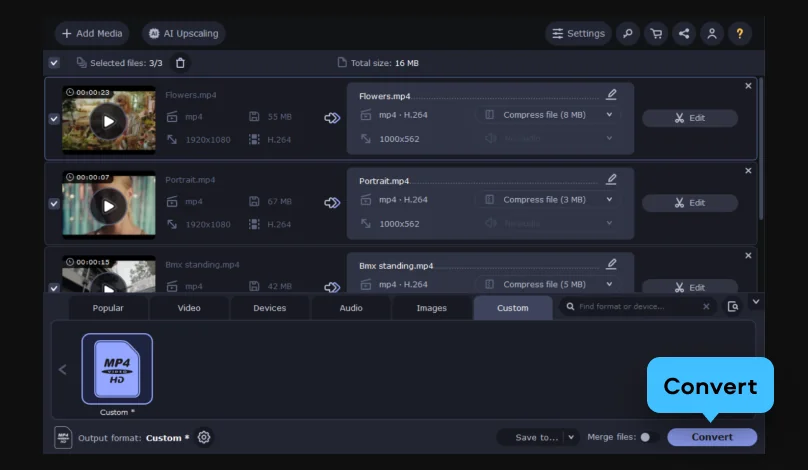Click the search magnifier icon in top toolbar

pos(627,33)
